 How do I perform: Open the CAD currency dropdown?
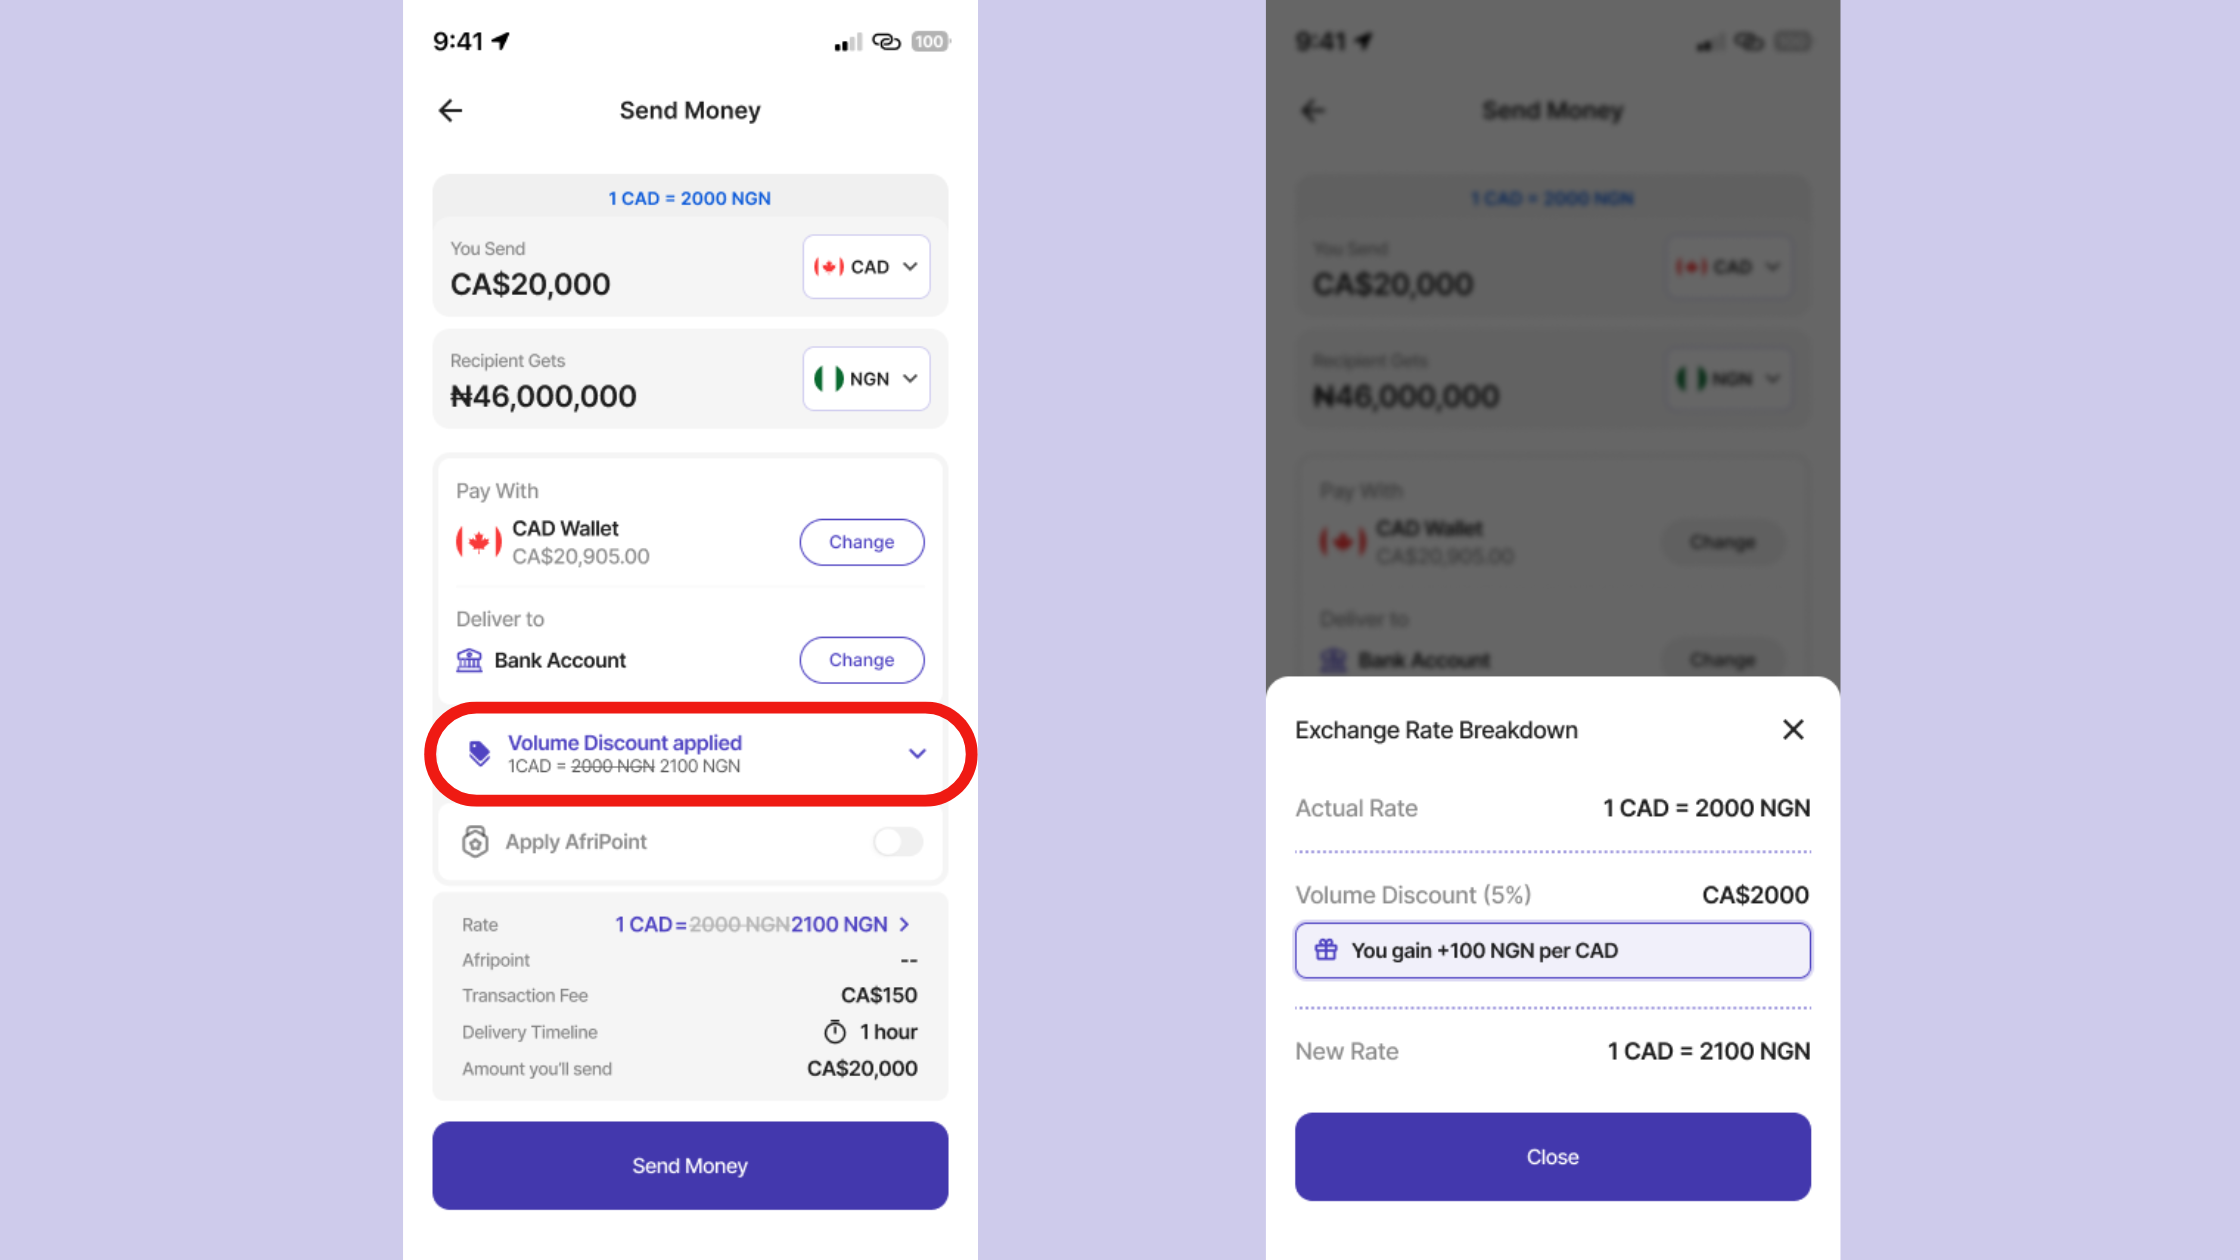point(866,267)
